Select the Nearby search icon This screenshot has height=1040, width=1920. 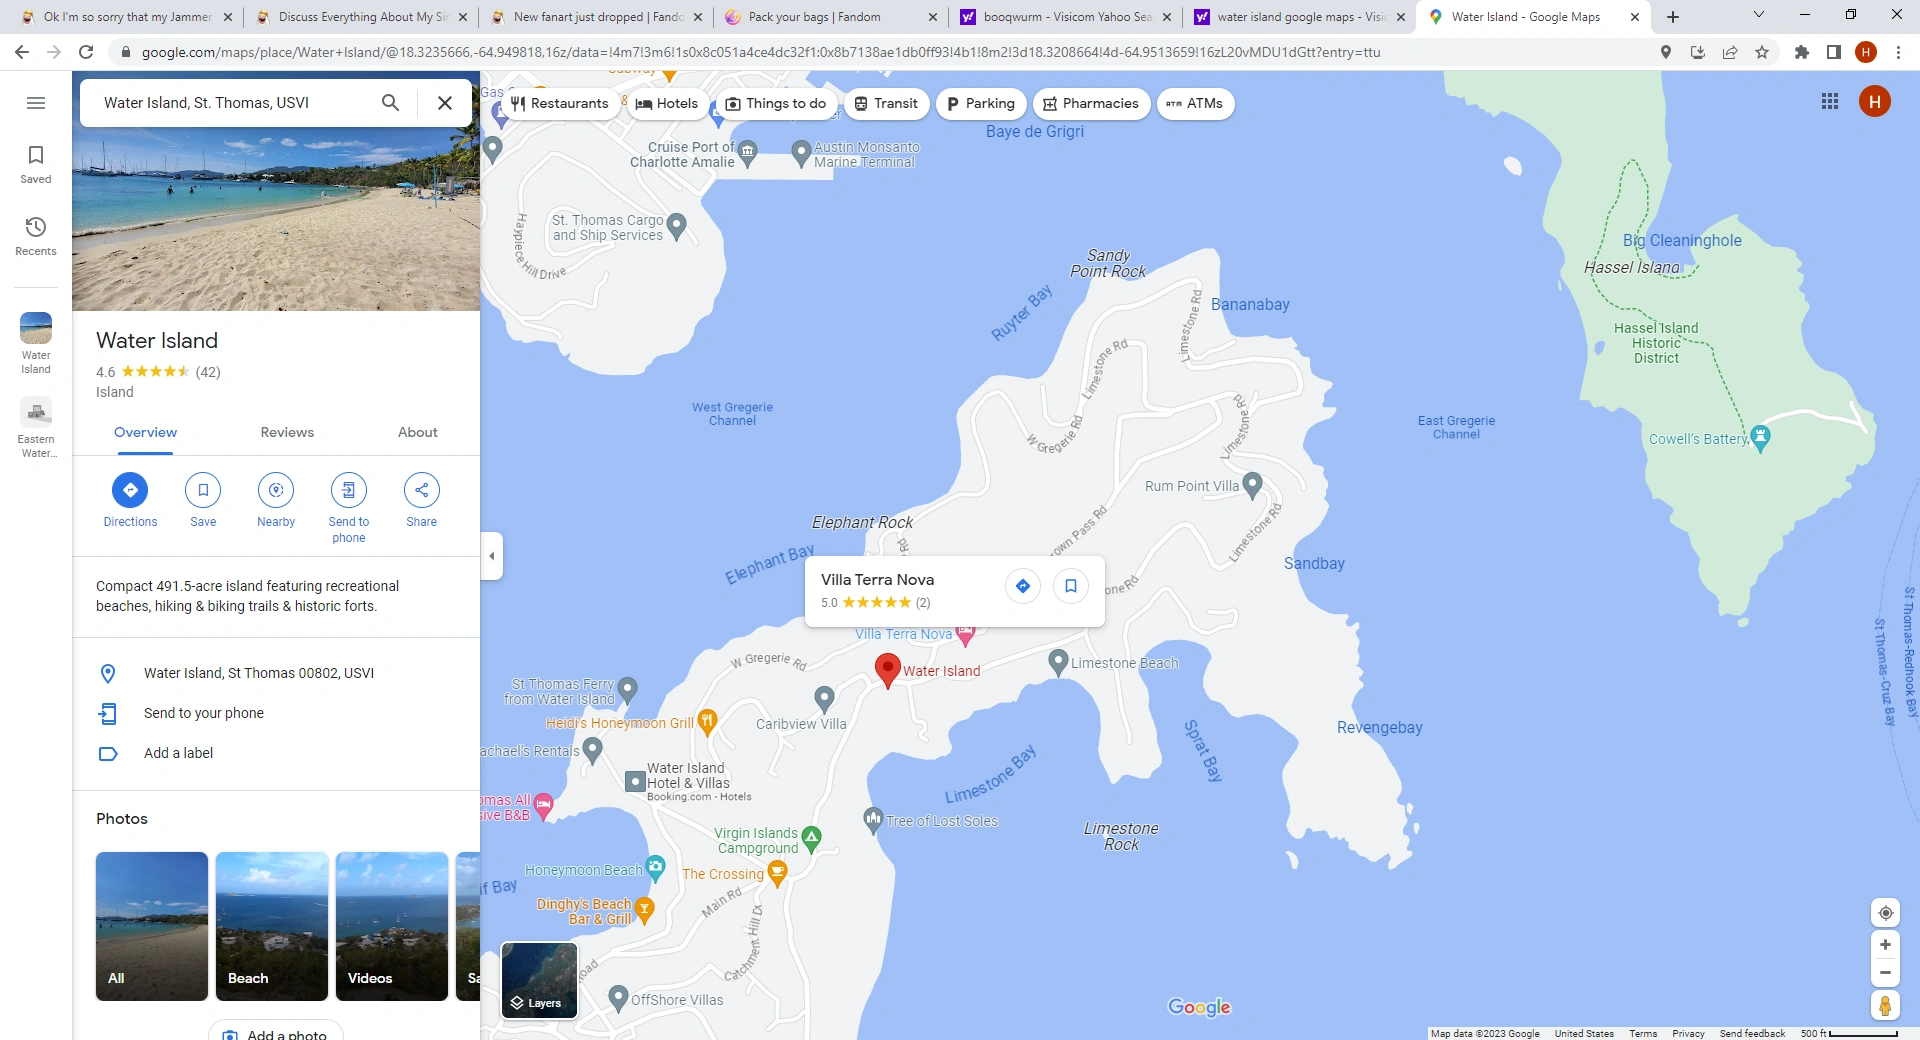pos(276,490)
